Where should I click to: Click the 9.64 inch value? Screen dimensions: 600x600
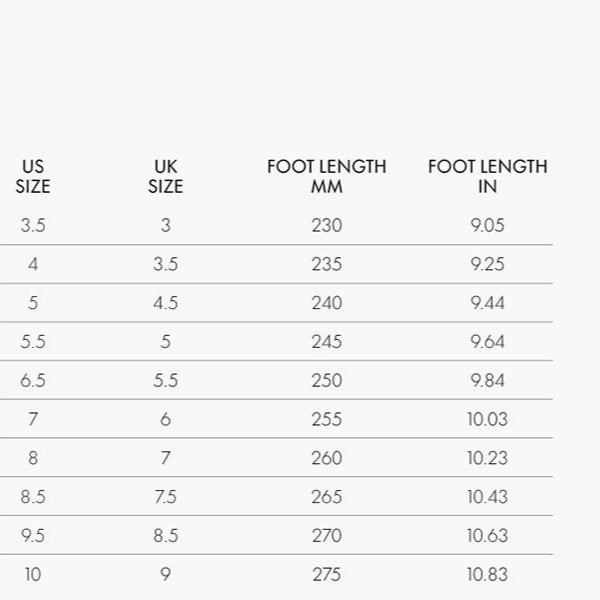487,342
